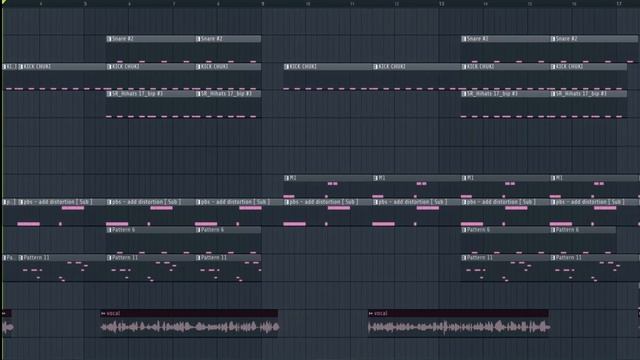The width and height of the screenshot is (640, 360).
Task: Select KICK CHUNK title above first M1 clip
Action: pyautogui.click(x=303, y=67)
